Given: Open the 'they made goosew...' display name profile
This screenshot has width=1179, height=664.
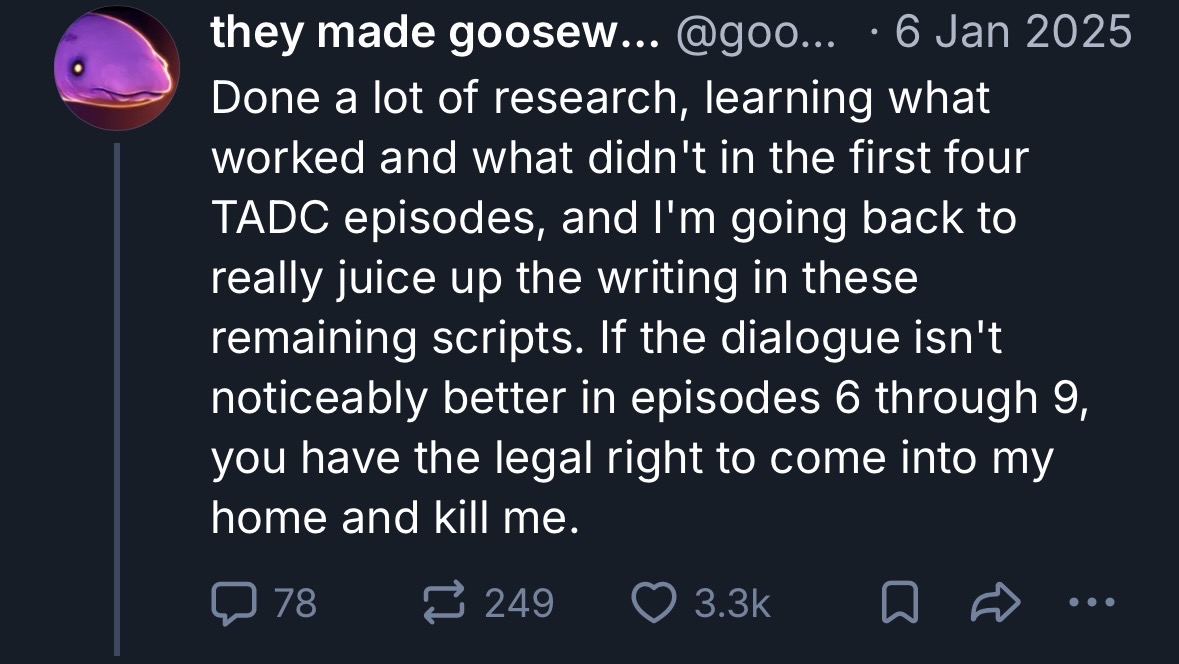Looking at the screenshot, I should tap(435, 33).
